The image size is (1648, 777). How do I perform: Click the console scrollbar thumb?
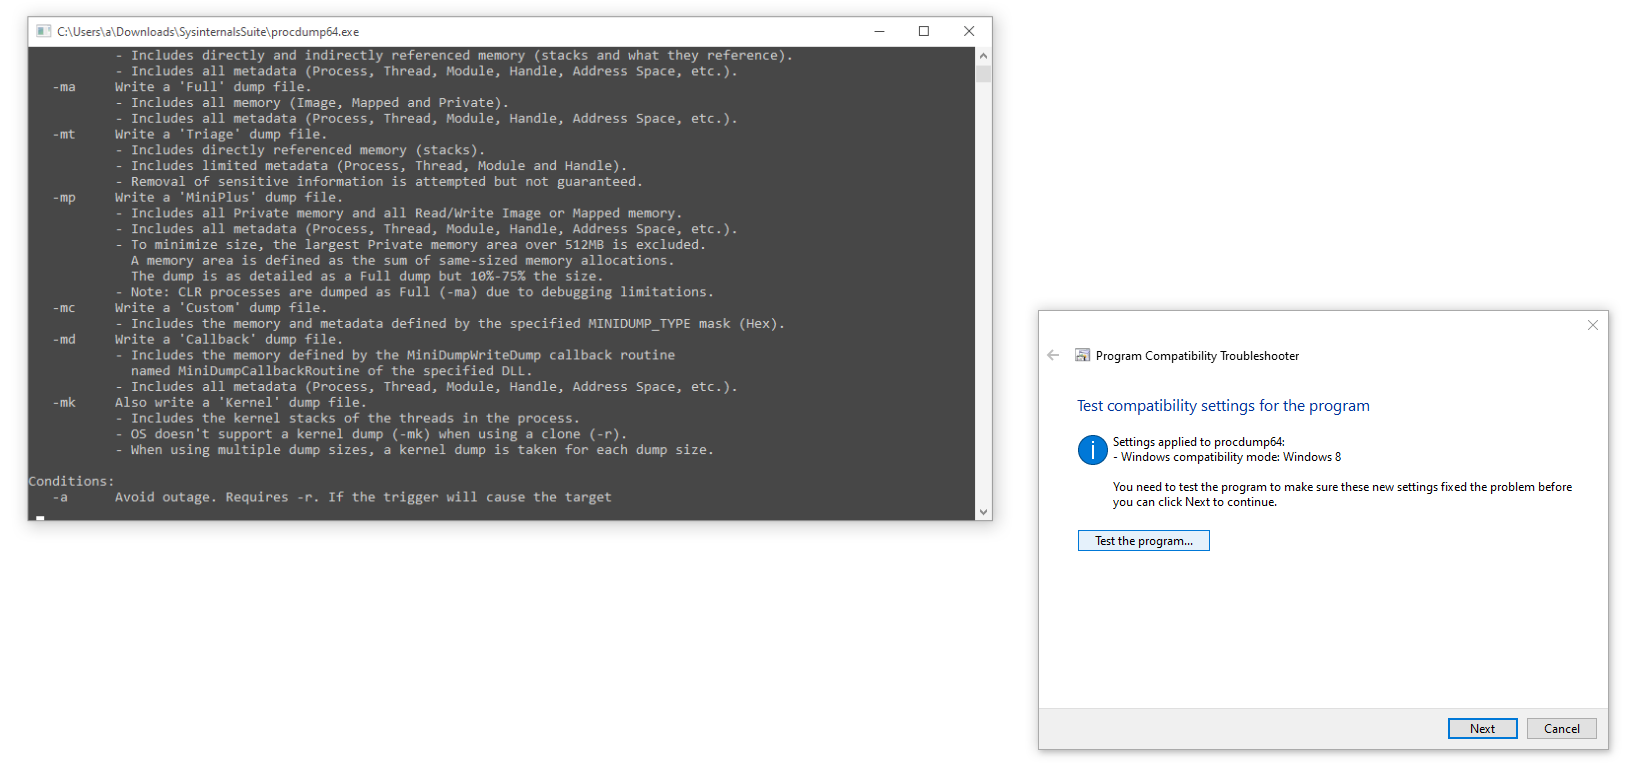(x=984, y=74)
